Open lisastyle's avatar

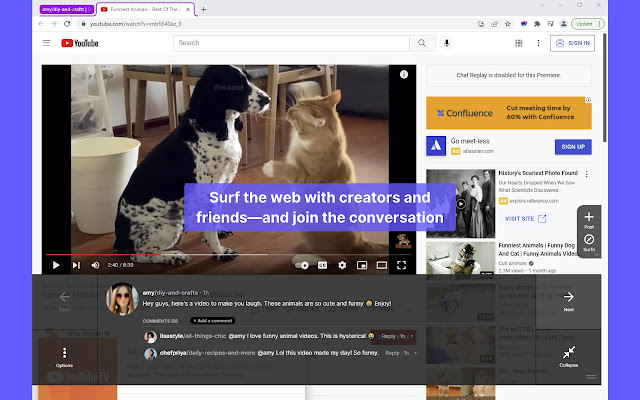pos(150,337)
